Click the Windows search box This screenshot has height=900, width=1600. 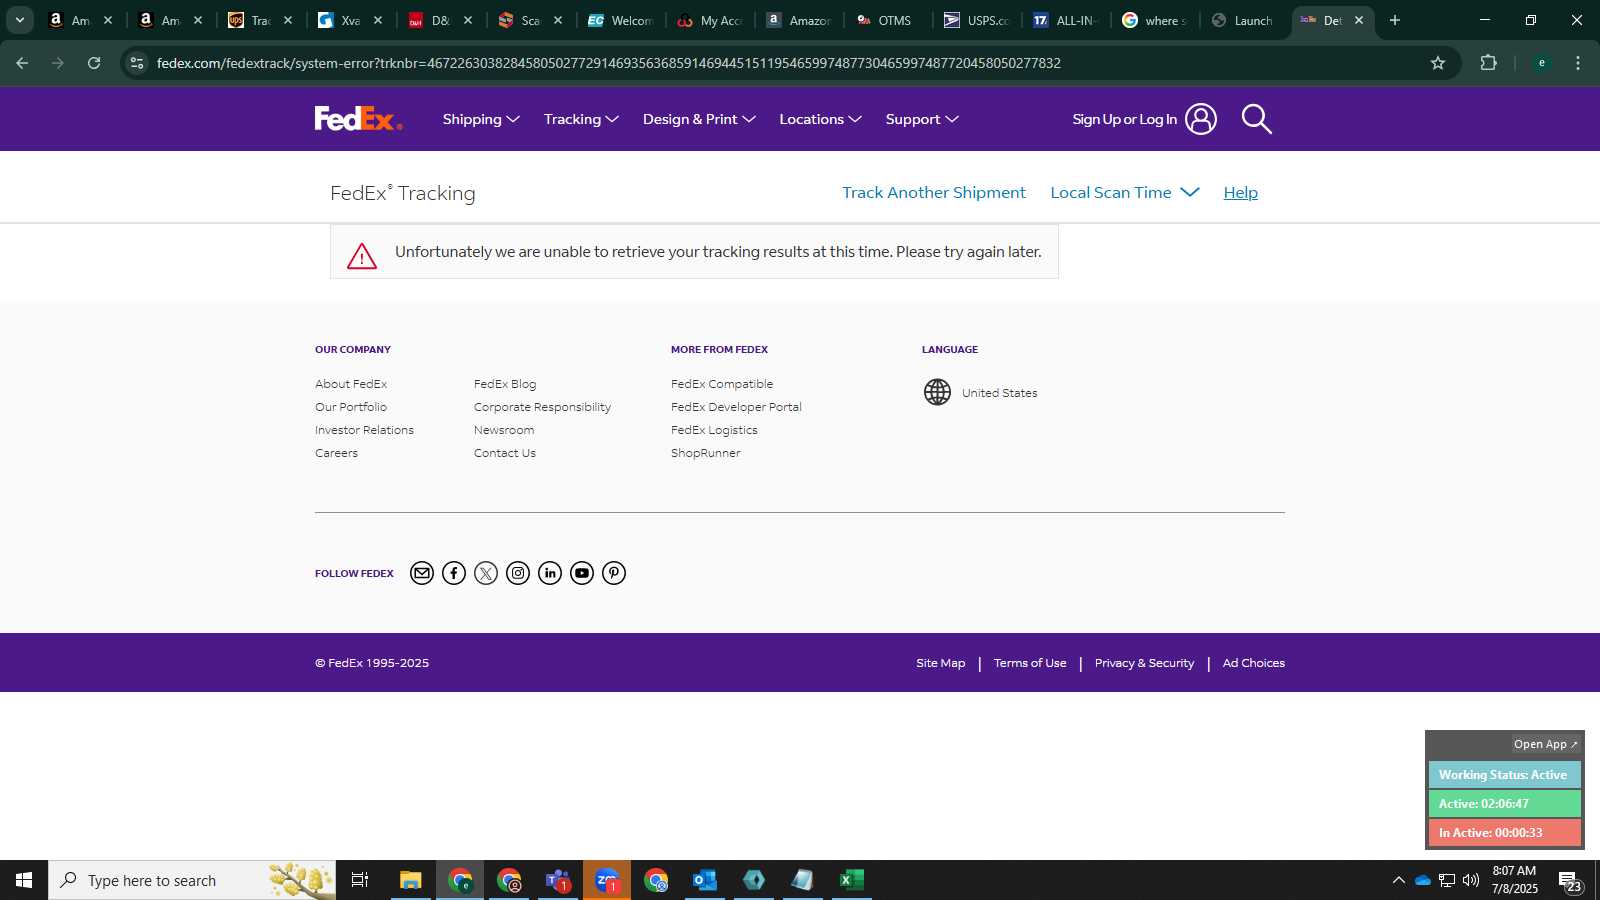click(x=192, y=880)
